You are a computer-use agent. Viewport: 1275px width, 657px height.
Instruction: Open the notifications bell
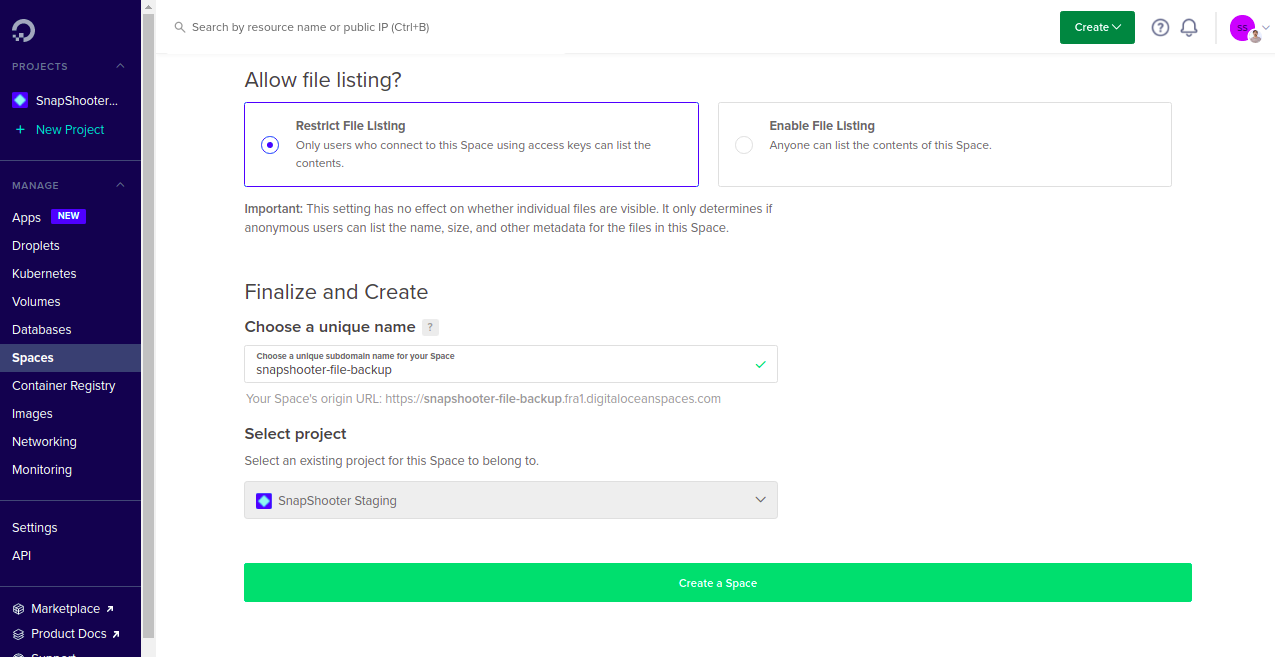coord(1189,28)
